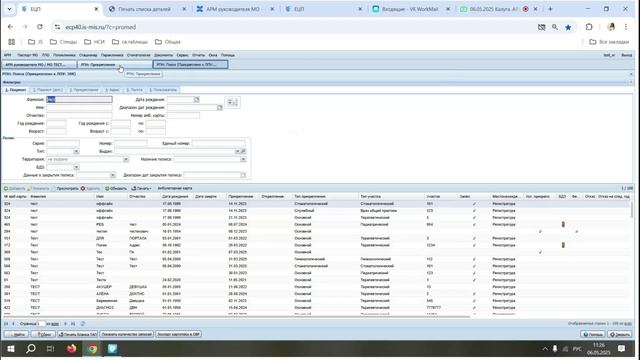This screenshot has height=360, width=640.
Task: Go to first page of the grid
Action: [x=6, y=324]
